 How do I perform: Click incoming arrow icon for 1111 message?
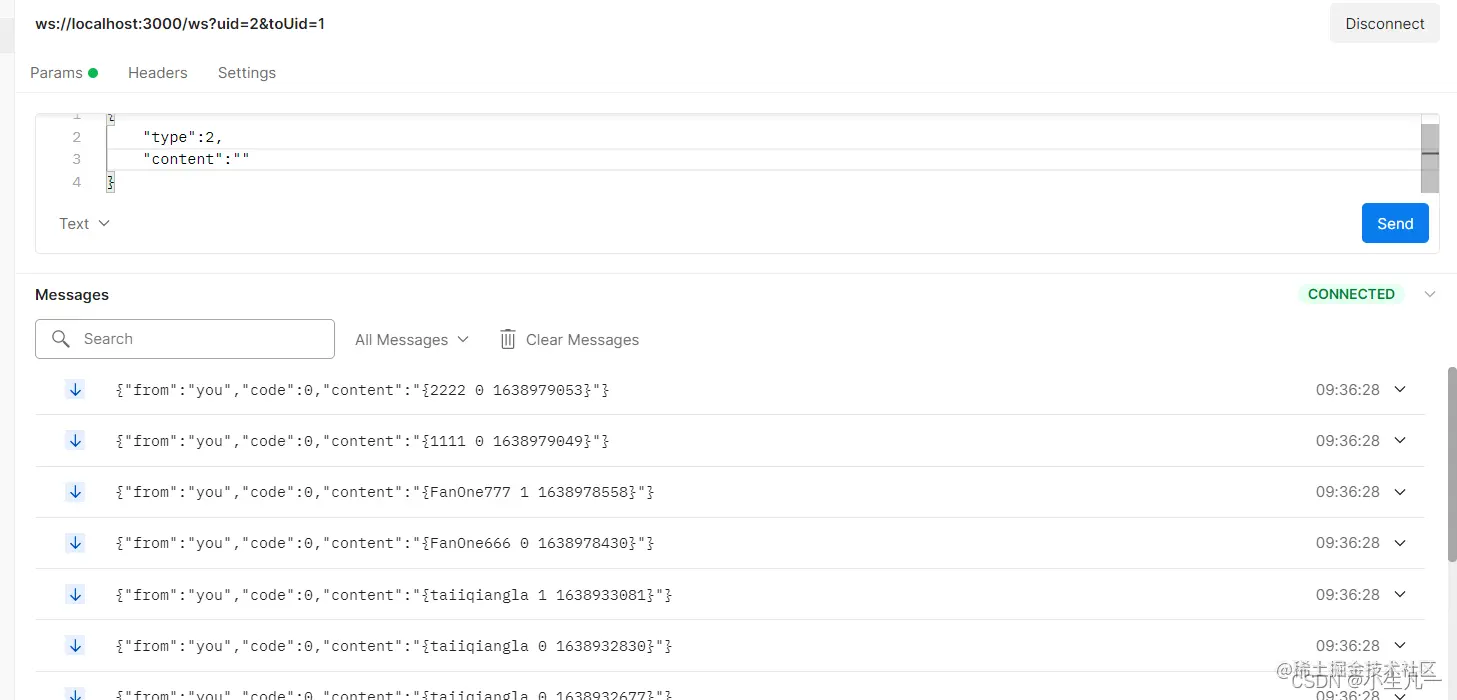pyautogui.click(x=75, y=441)
